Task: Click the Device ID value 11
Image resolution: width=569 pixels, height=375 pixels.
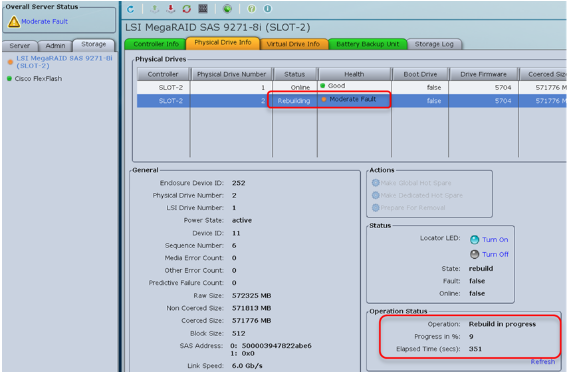Action: pyautogui.click(x=236, y=233)
